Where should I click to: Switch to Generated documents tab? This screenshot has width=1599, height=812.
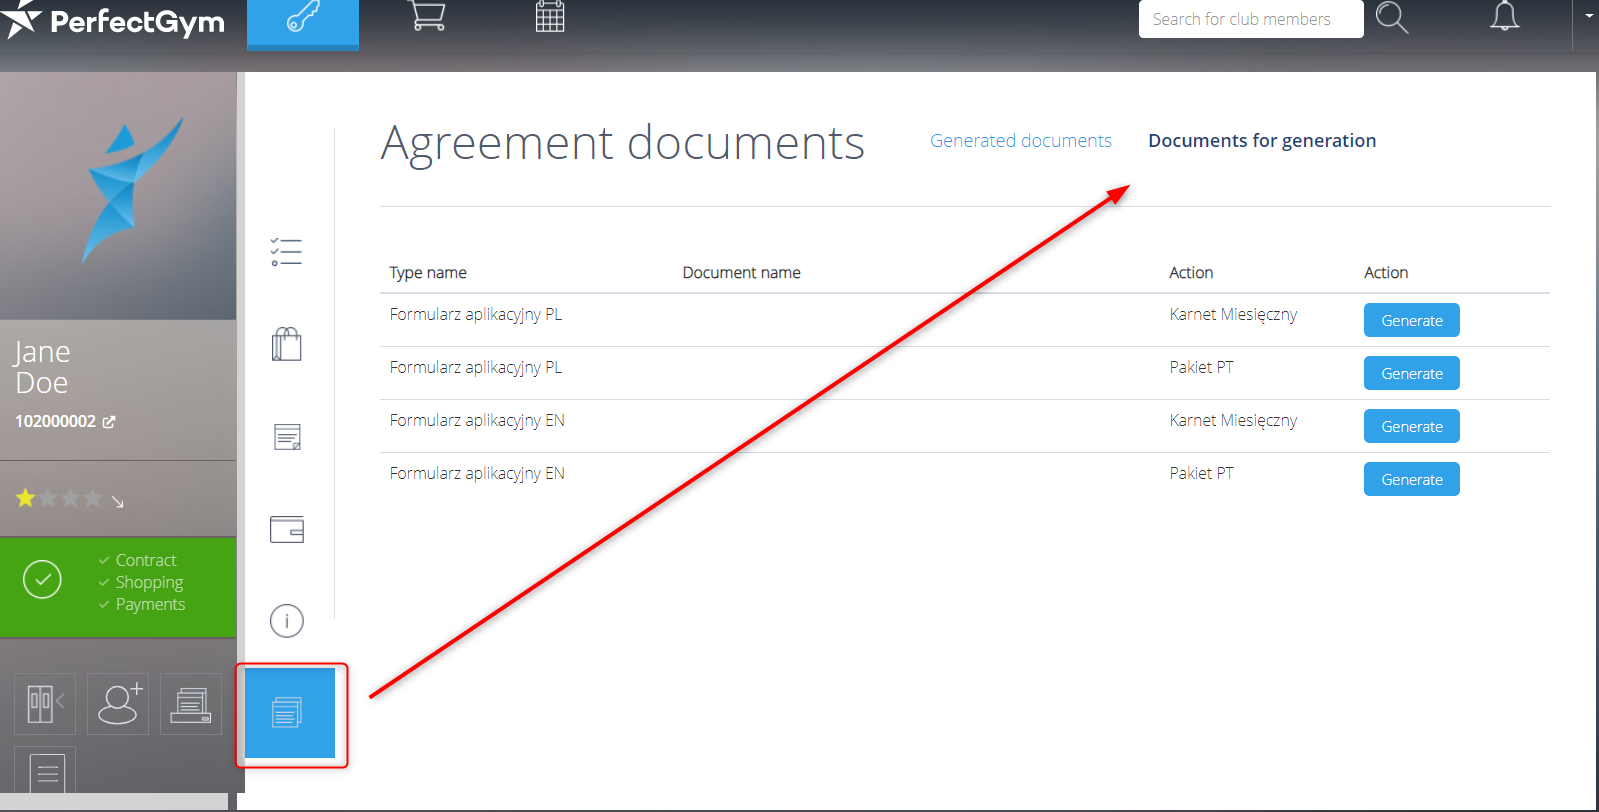pos(1020,141)
